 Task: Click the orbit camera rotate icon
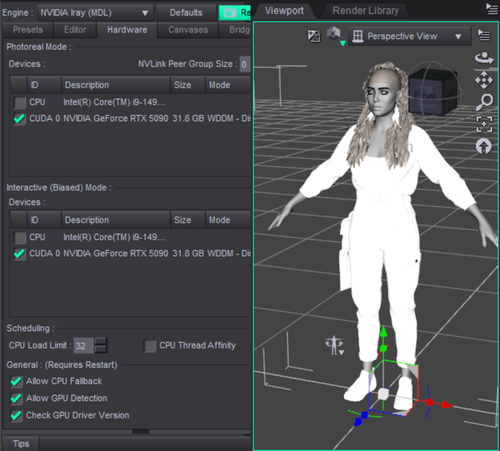point(484,58)
